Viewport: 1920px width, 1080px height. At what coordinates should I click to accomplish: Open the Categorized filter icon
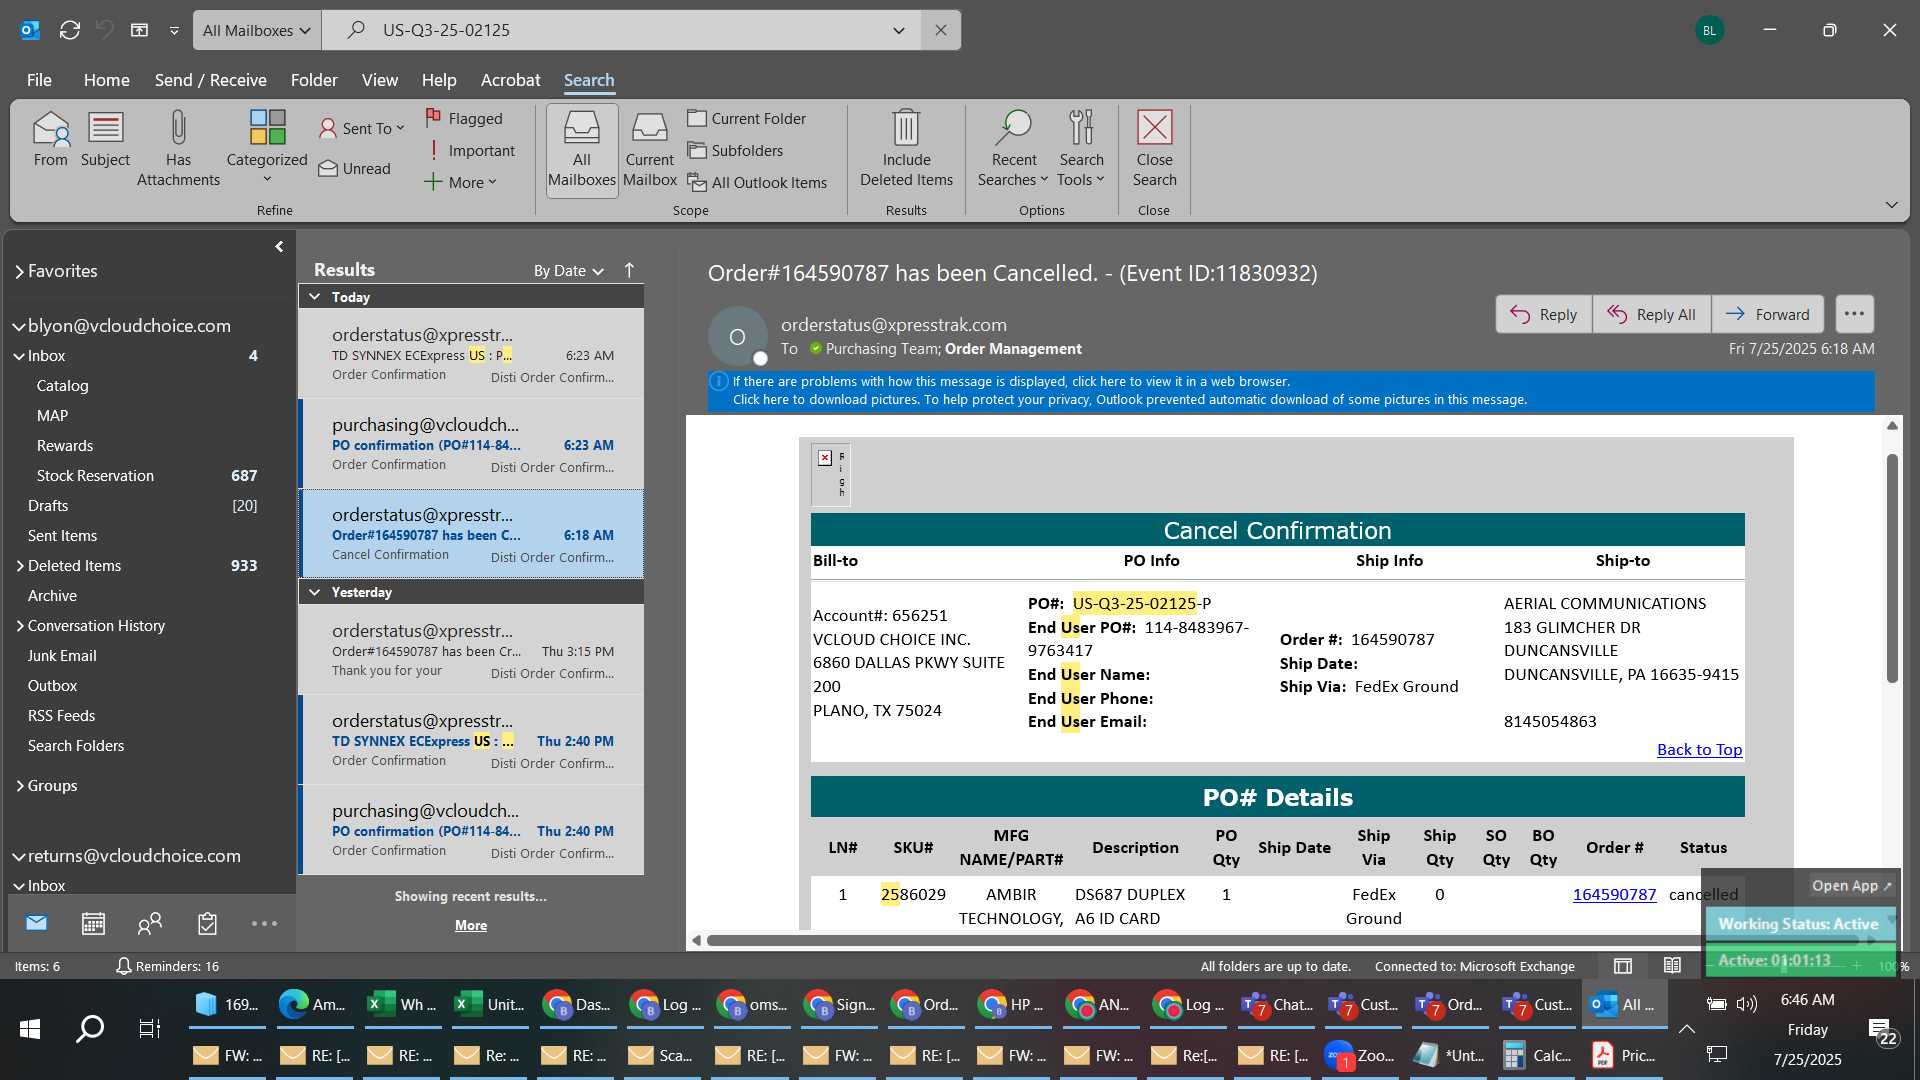coord(267,147)
